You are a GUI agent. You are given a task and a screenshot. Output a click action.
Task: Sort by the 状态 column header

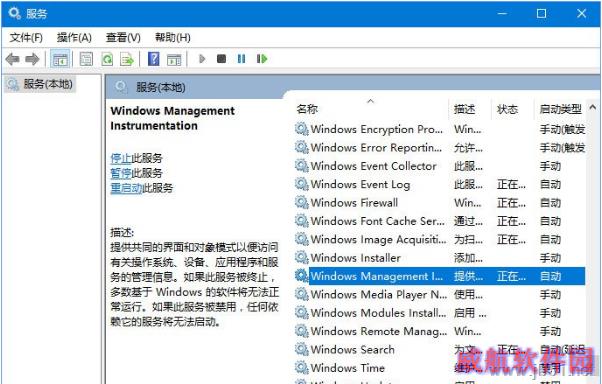click(x=507, y=109)
